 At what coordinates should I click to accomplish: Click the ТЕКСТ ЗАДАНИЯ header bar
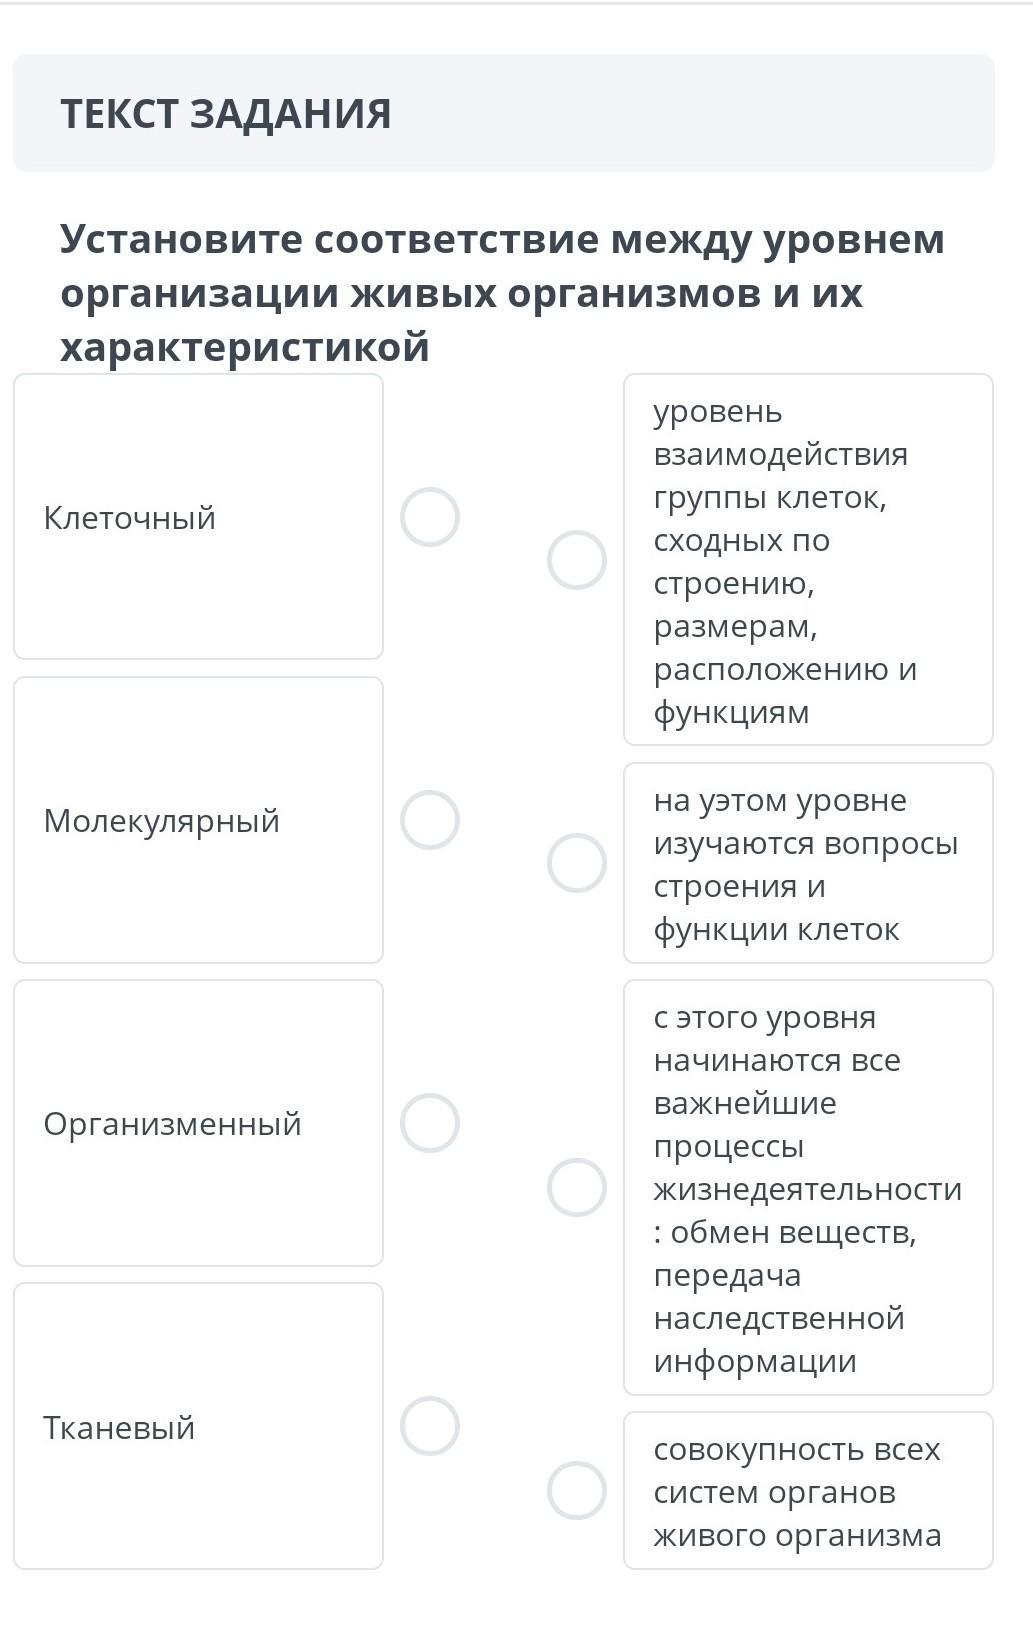click(504, 113)
